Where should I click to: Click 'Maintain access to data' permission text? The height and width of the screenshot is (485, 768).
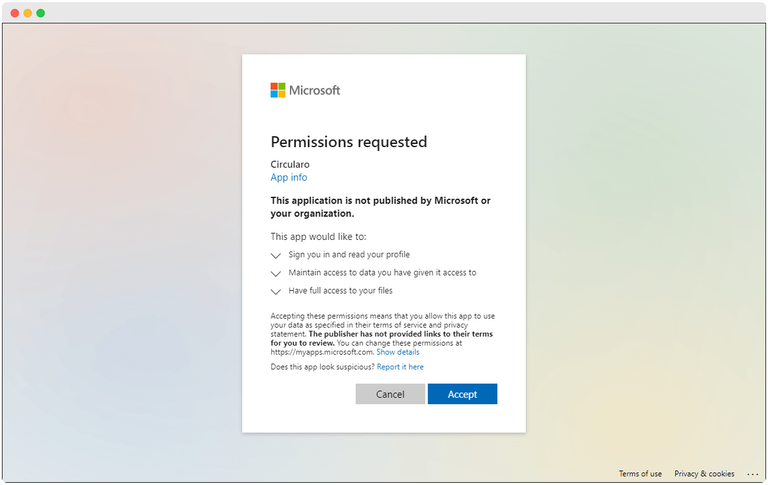tap(382, 272)
